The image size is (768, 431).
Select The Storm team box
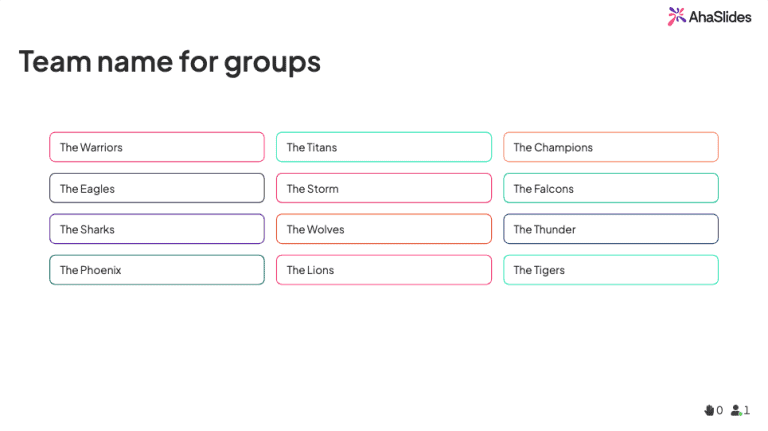coord(384,188)
